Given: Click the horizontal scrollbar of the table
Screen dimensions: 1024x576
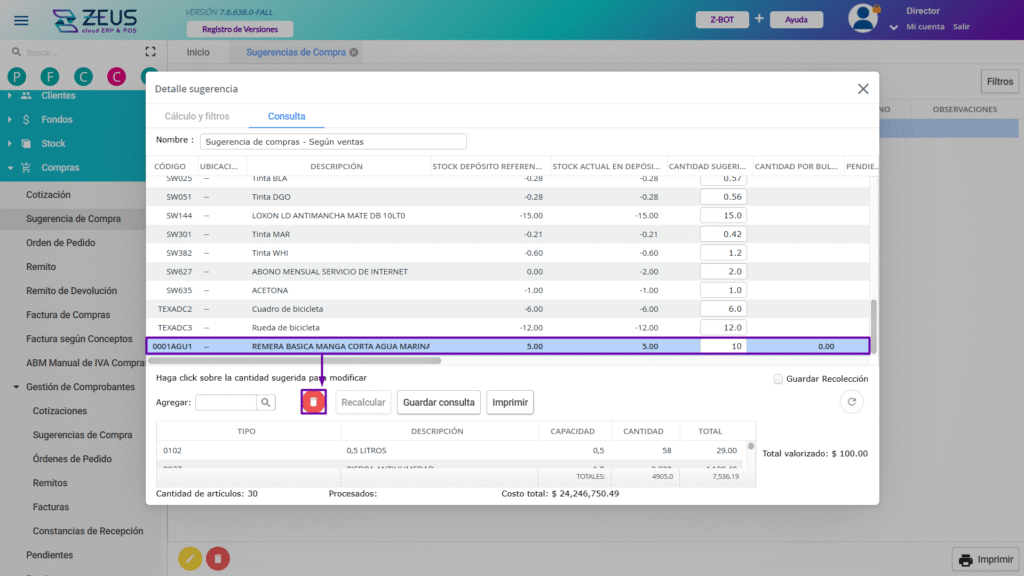Looking at the screenshot, I should click(x=295, y=360).
